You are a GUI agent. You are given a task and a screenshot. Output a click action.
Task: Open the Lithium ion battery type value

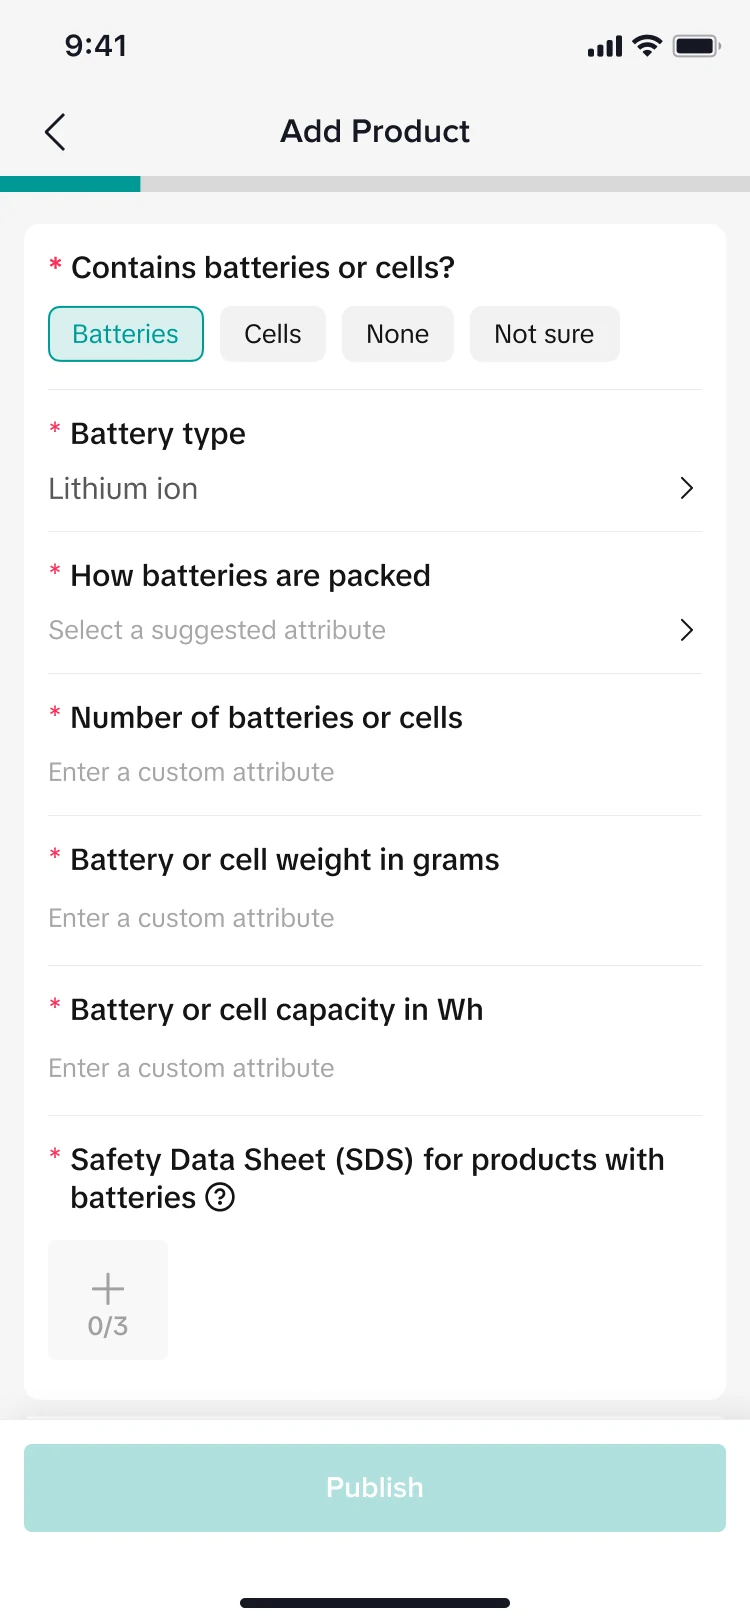pos(124,489)
